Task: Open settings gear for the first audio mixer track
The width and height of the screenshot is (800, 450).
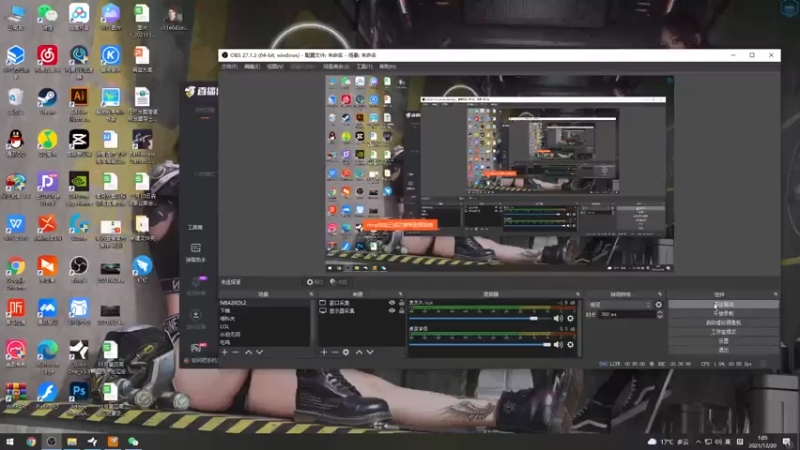Action: (x=570, y=318)
